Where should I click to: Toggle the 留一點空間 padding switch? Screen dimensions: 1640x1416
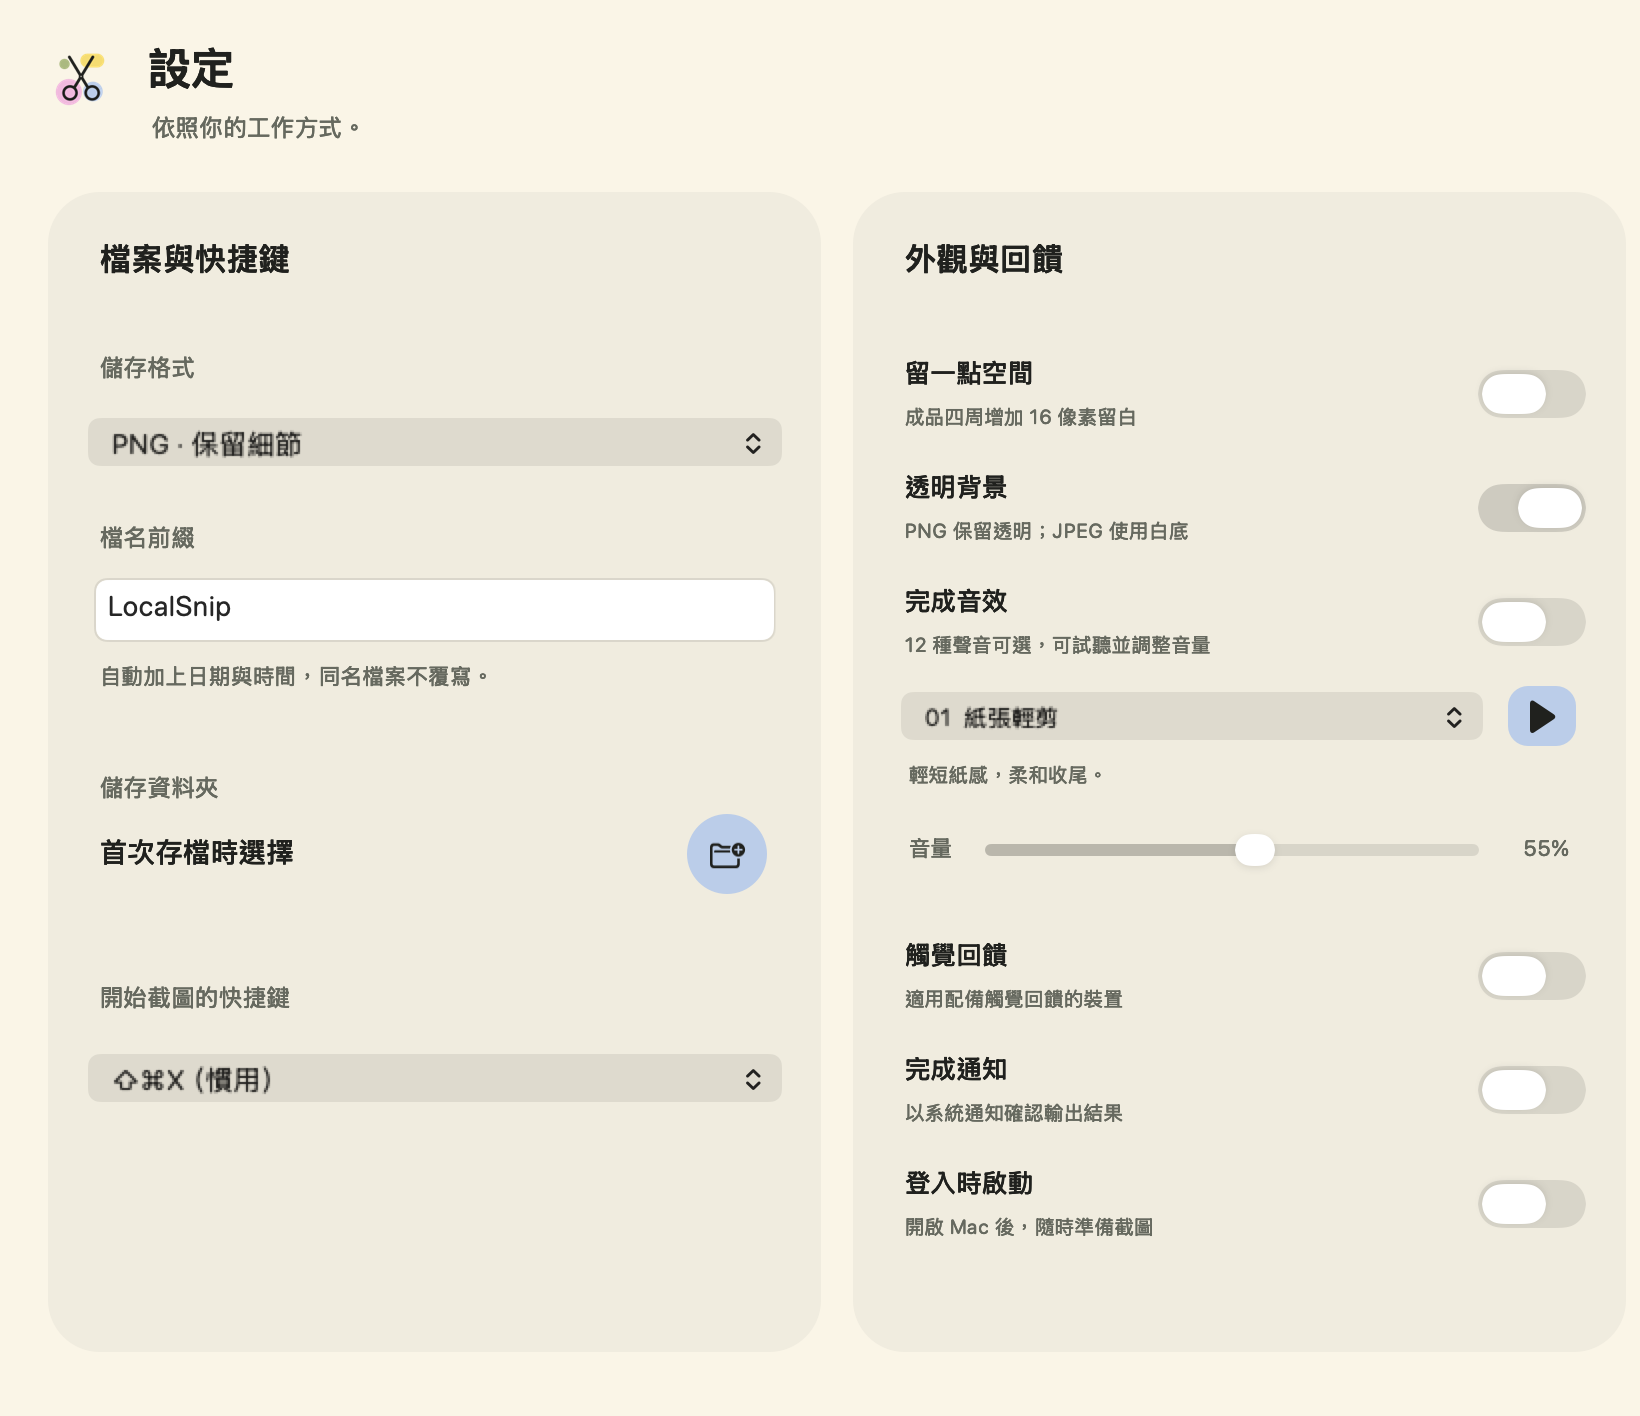[1532, 394]
